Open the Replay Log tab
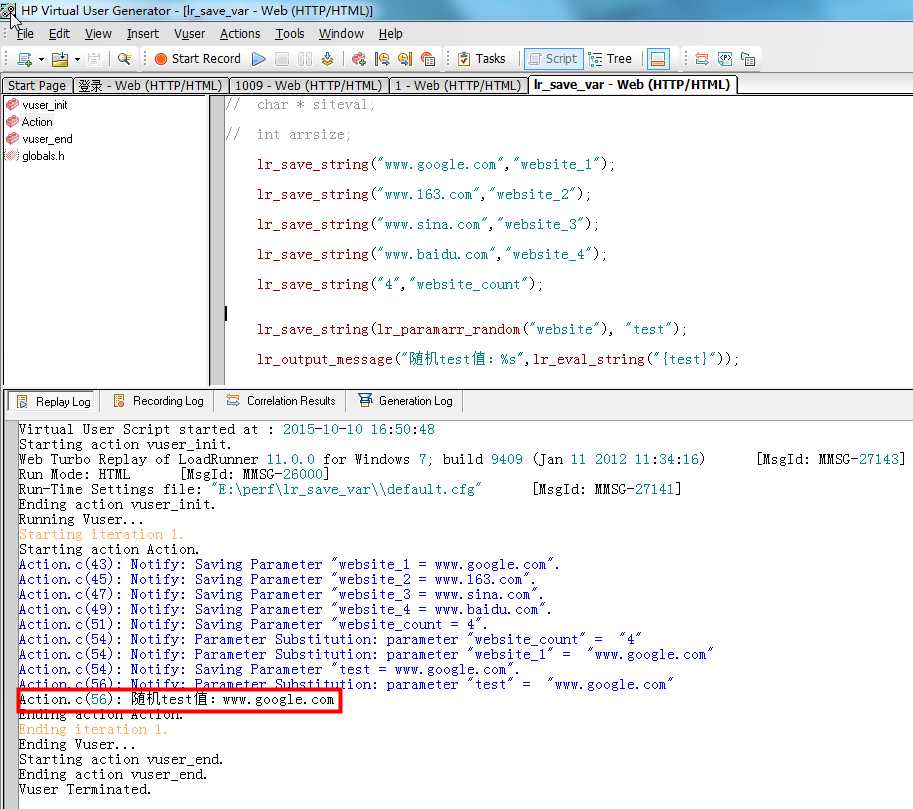 54,401
